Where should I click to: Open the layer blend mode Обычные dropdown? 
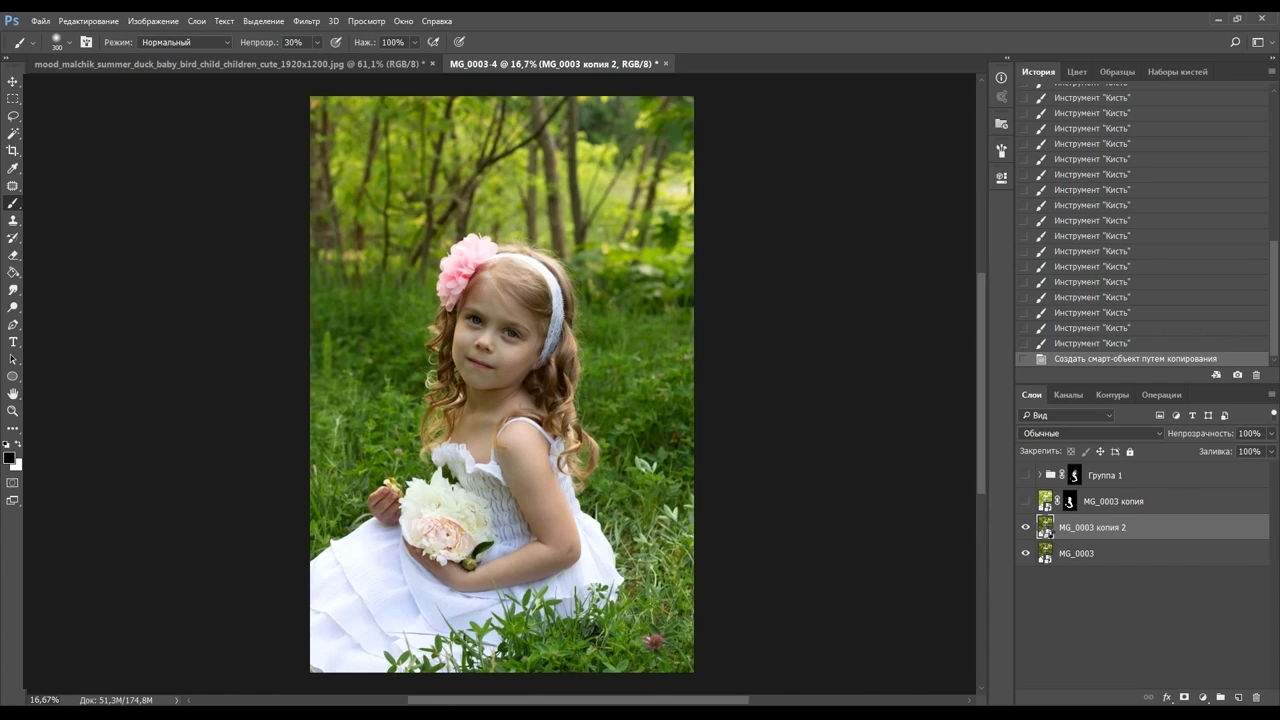tap(1092, 434)
